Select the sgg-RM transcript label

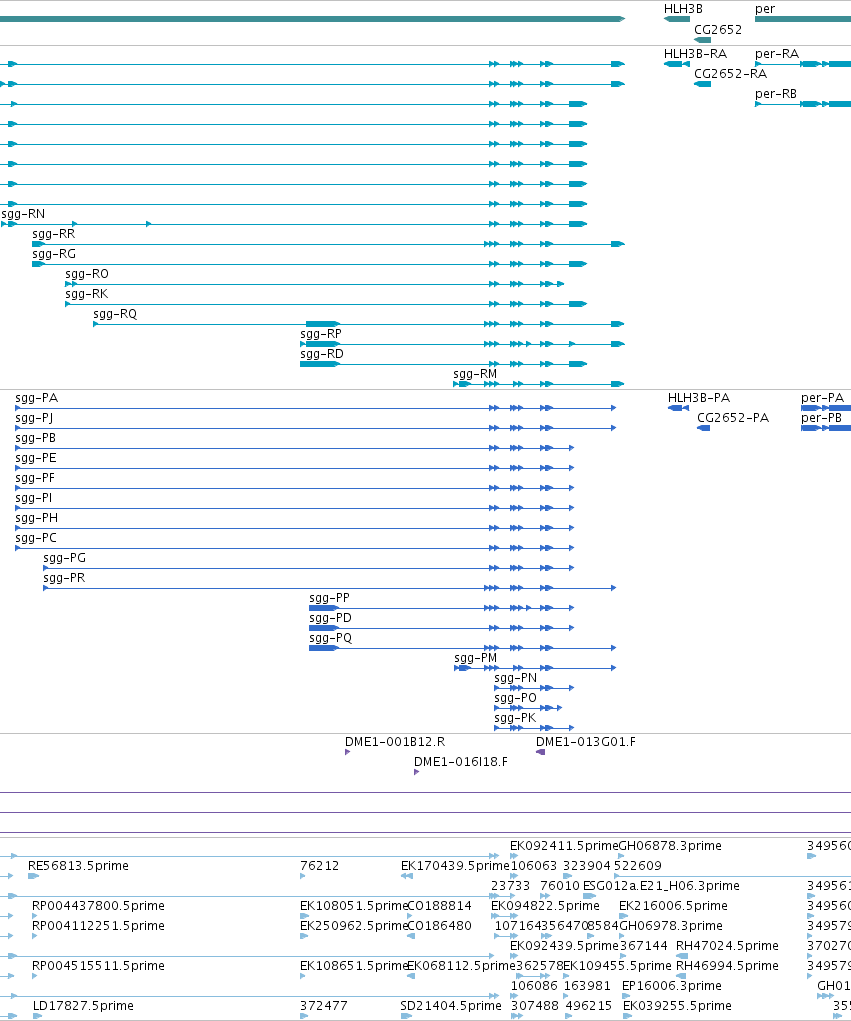475,374
